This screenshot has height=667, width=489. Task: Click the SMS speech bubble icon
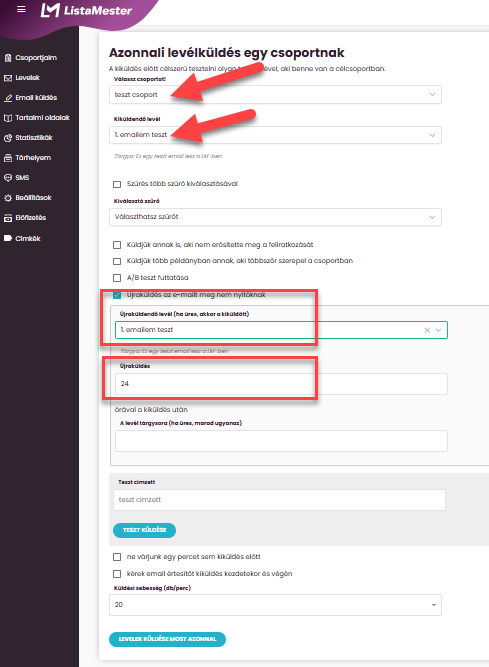coord(8,178)
